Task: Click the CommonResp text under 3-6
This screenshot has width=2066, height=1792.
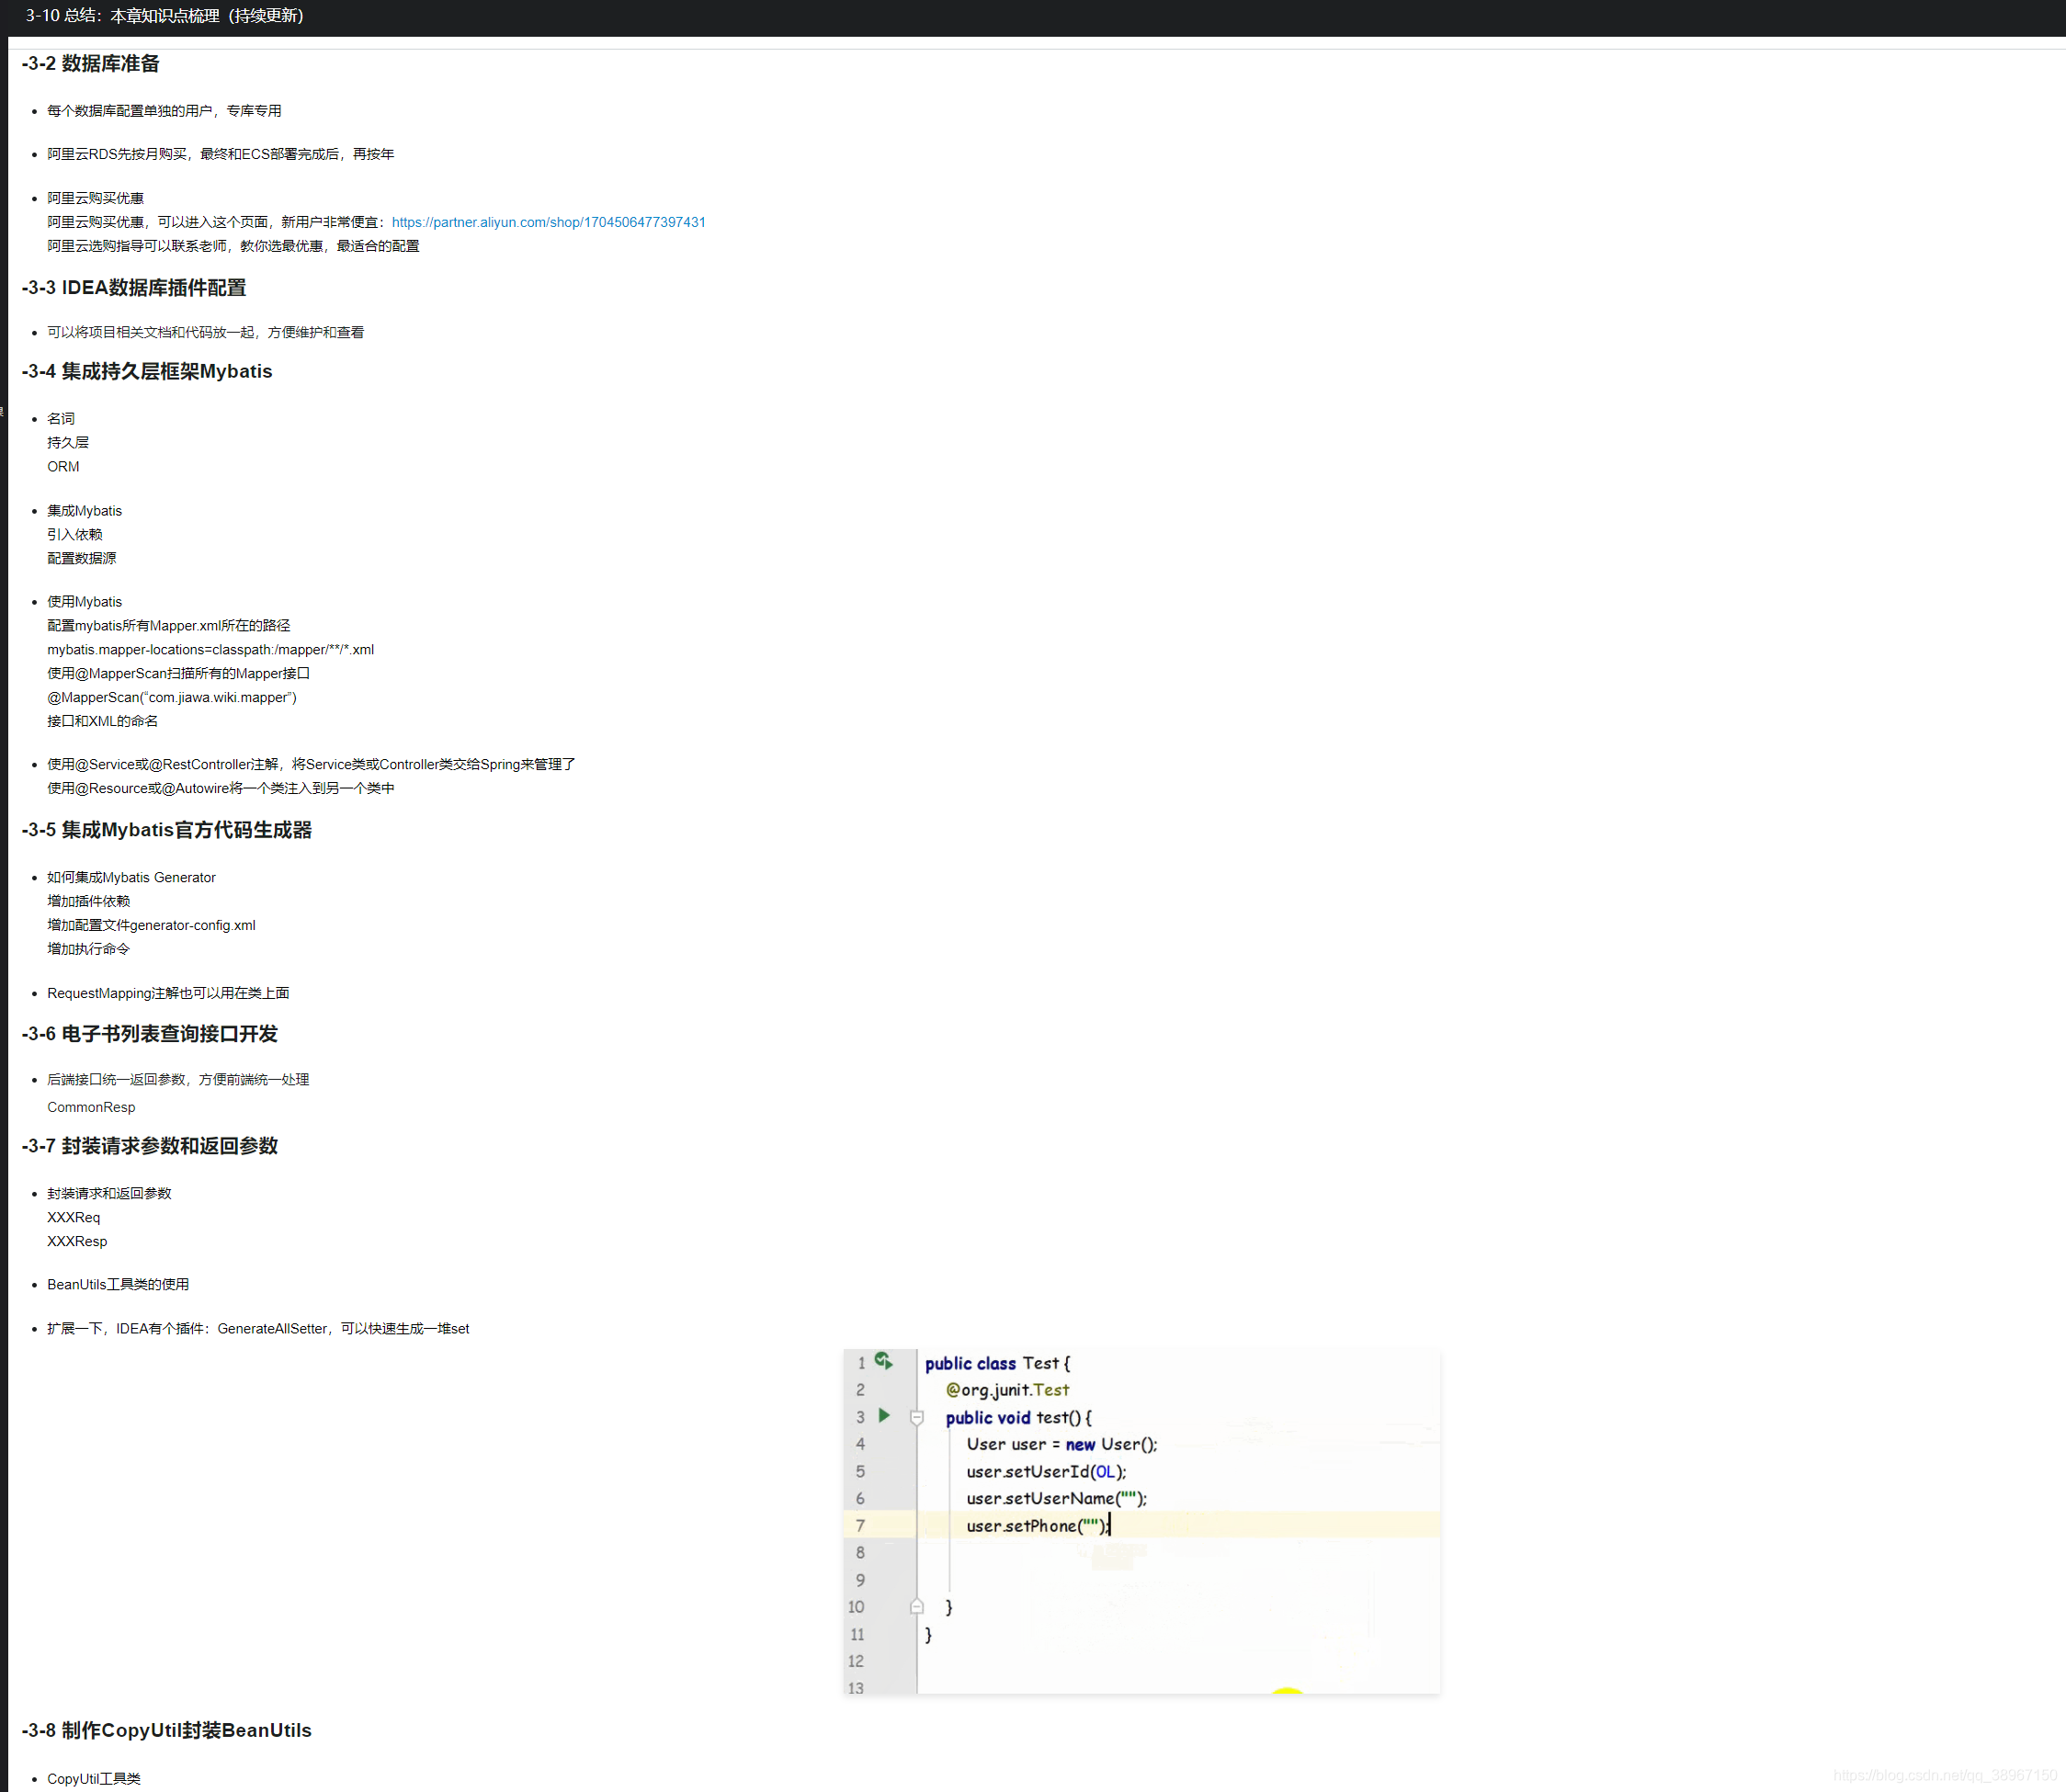Action: coord(91,1107)
